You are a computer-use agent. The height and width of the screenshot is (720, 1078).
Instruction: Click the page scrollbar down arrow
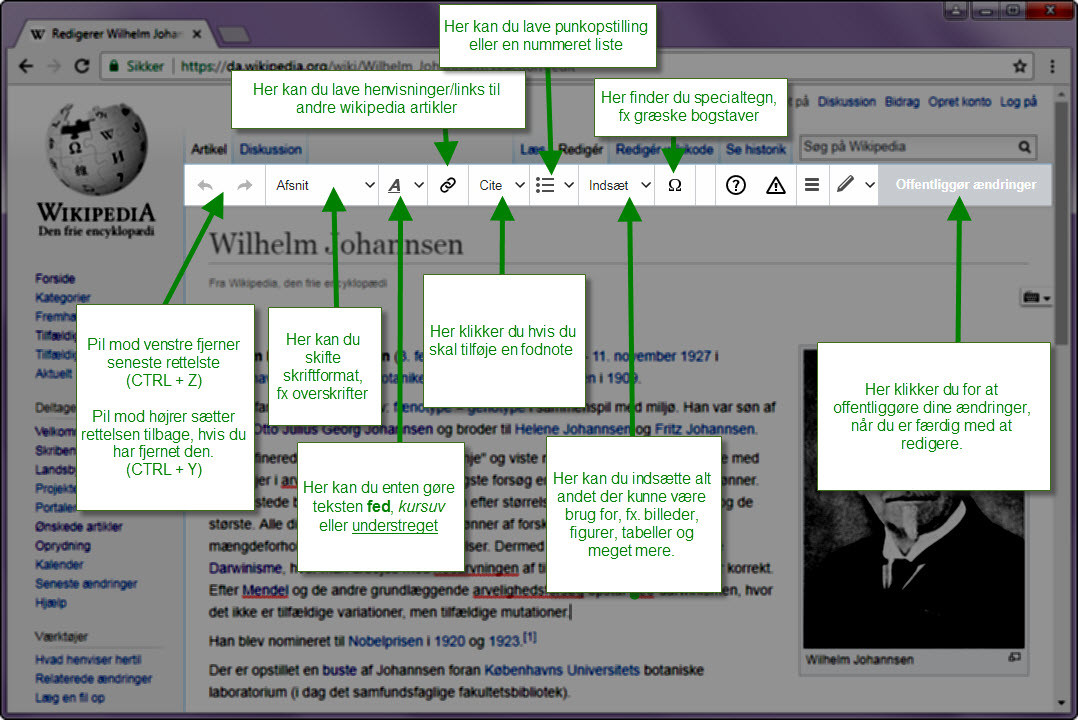[x=1062, y=703]
